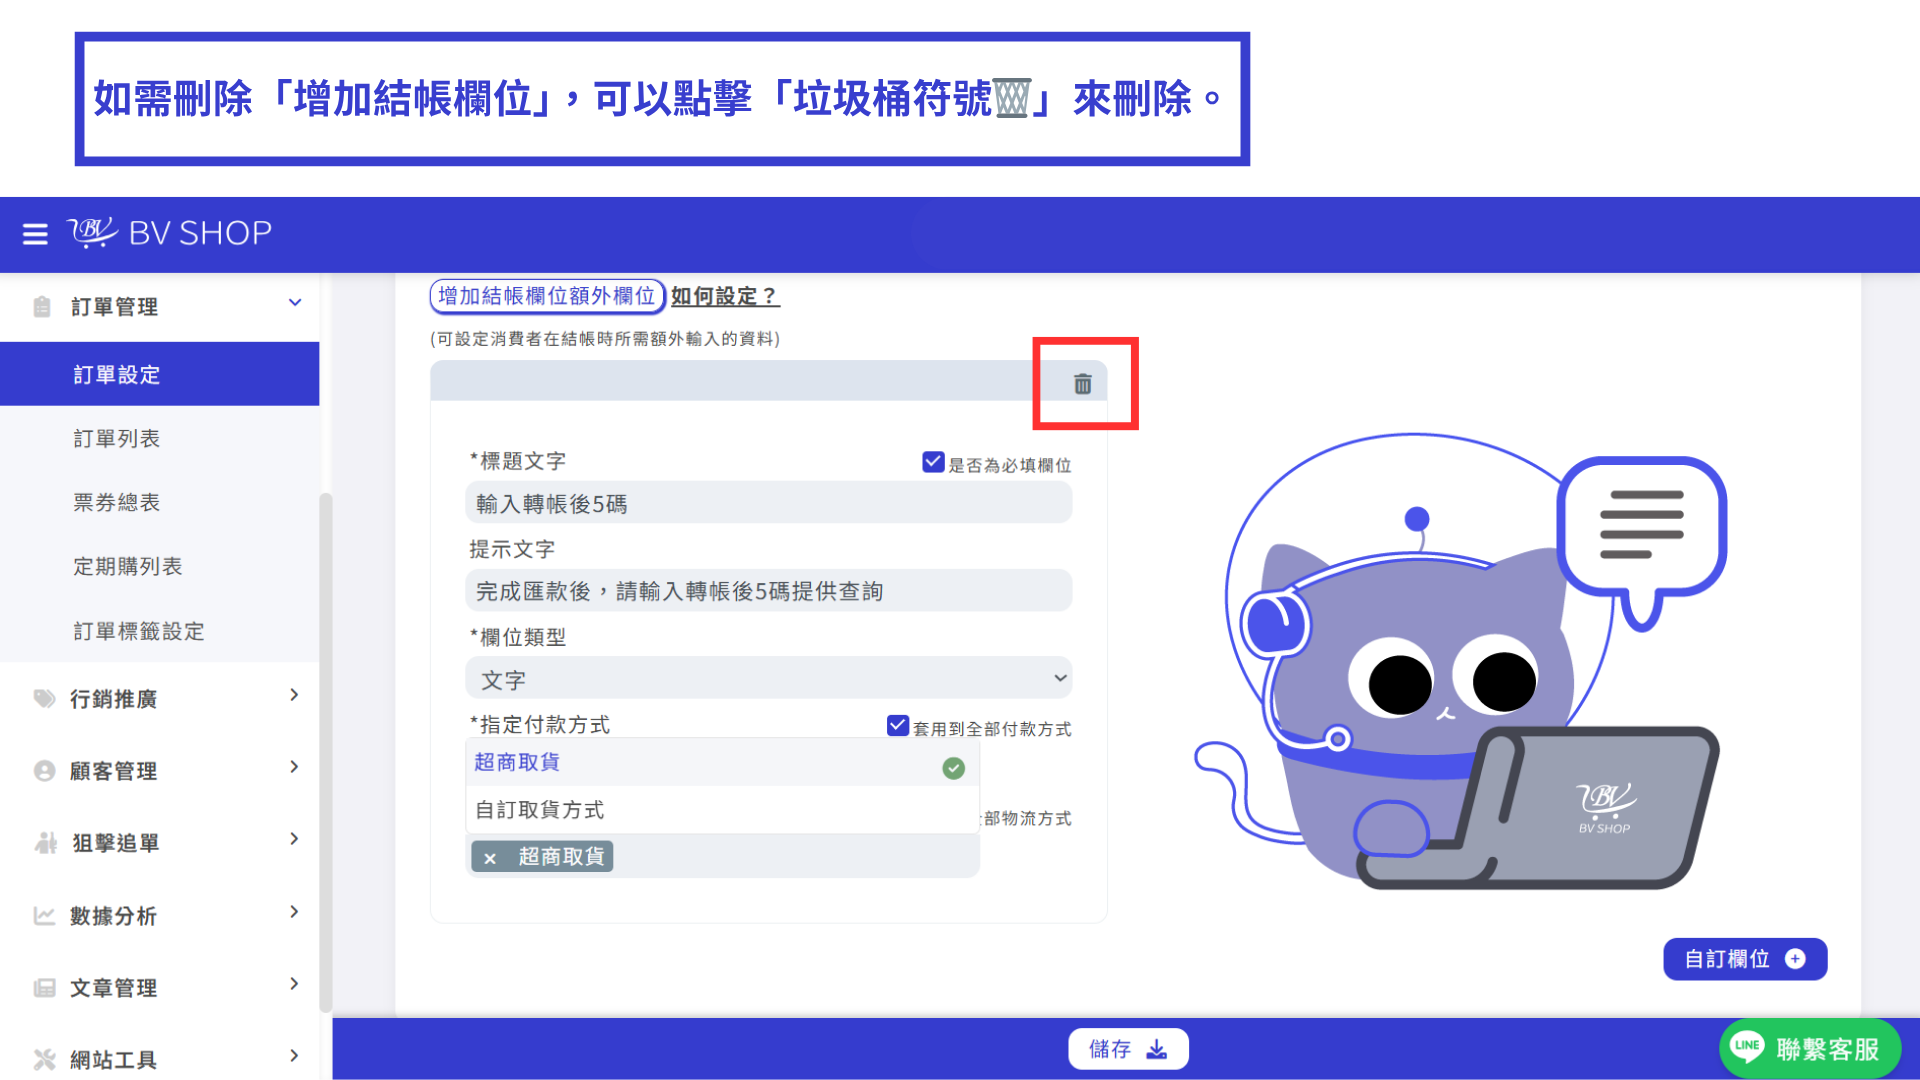Collapse the 訂單管理 section chevron
Image resolution: width=1920 pixels, height=1080 pixels.
coord(295,303)
